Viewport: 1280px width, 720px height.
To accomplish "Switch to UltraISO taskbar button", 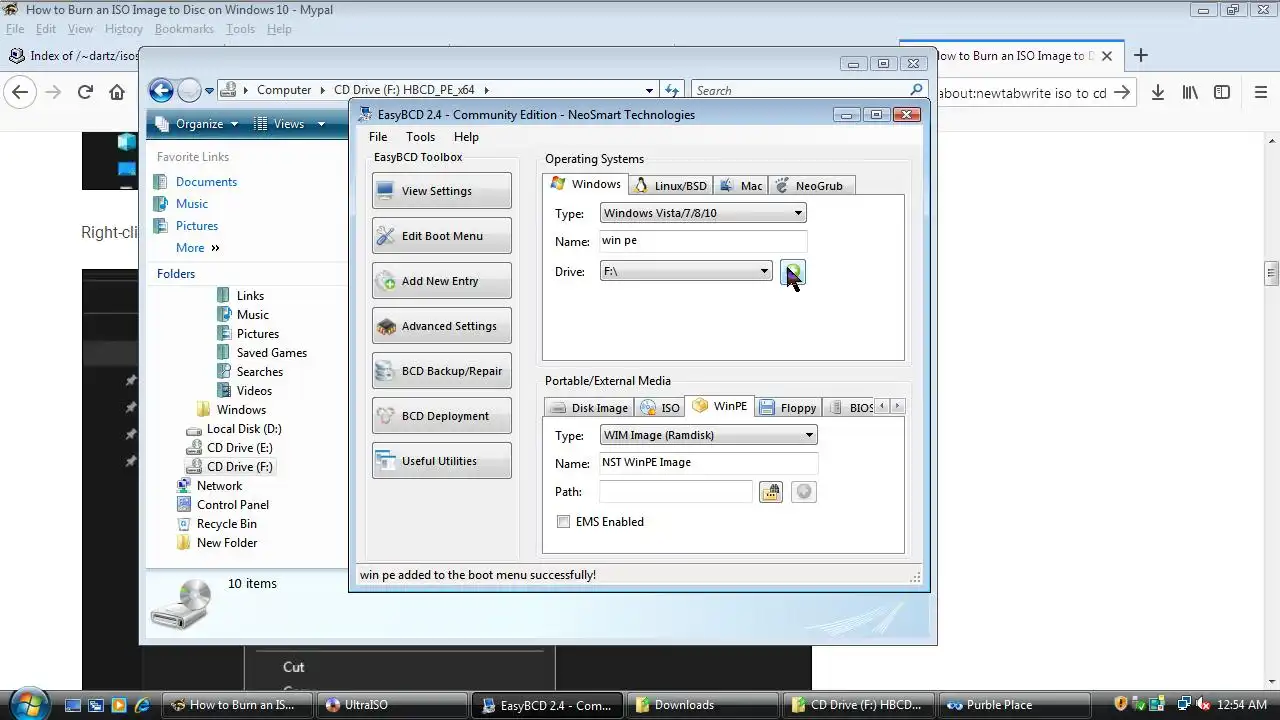I will point(392,705).
